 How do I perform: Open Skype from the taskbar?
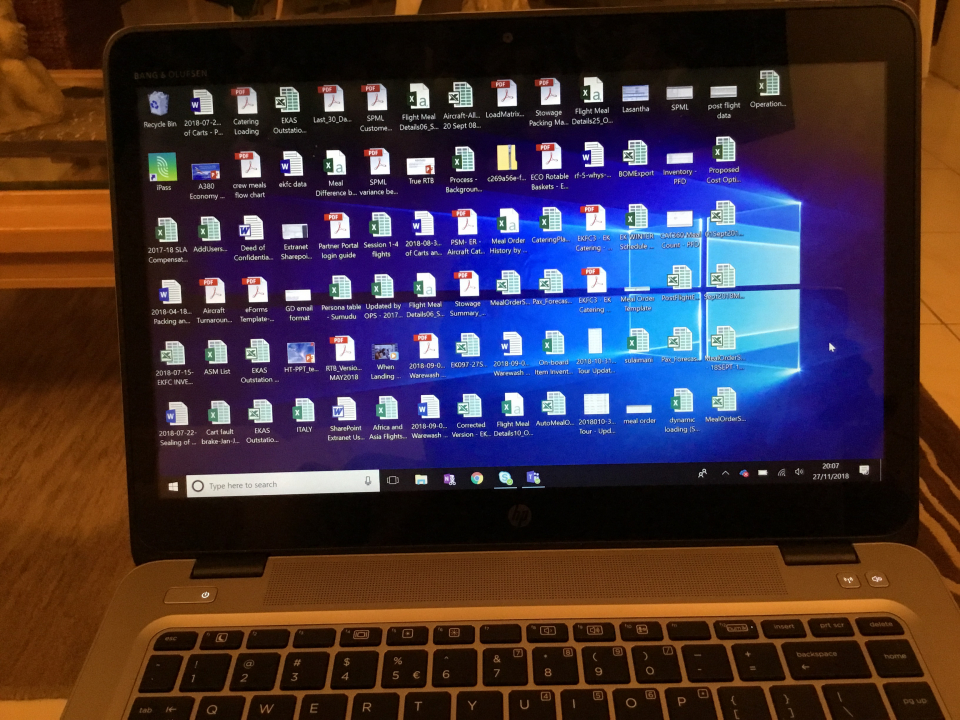click(506, 478)
